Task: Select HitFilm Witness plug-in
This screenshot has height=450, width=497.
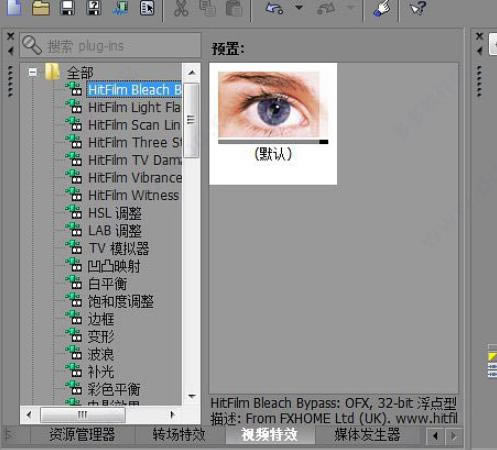Action: point(133,195)
